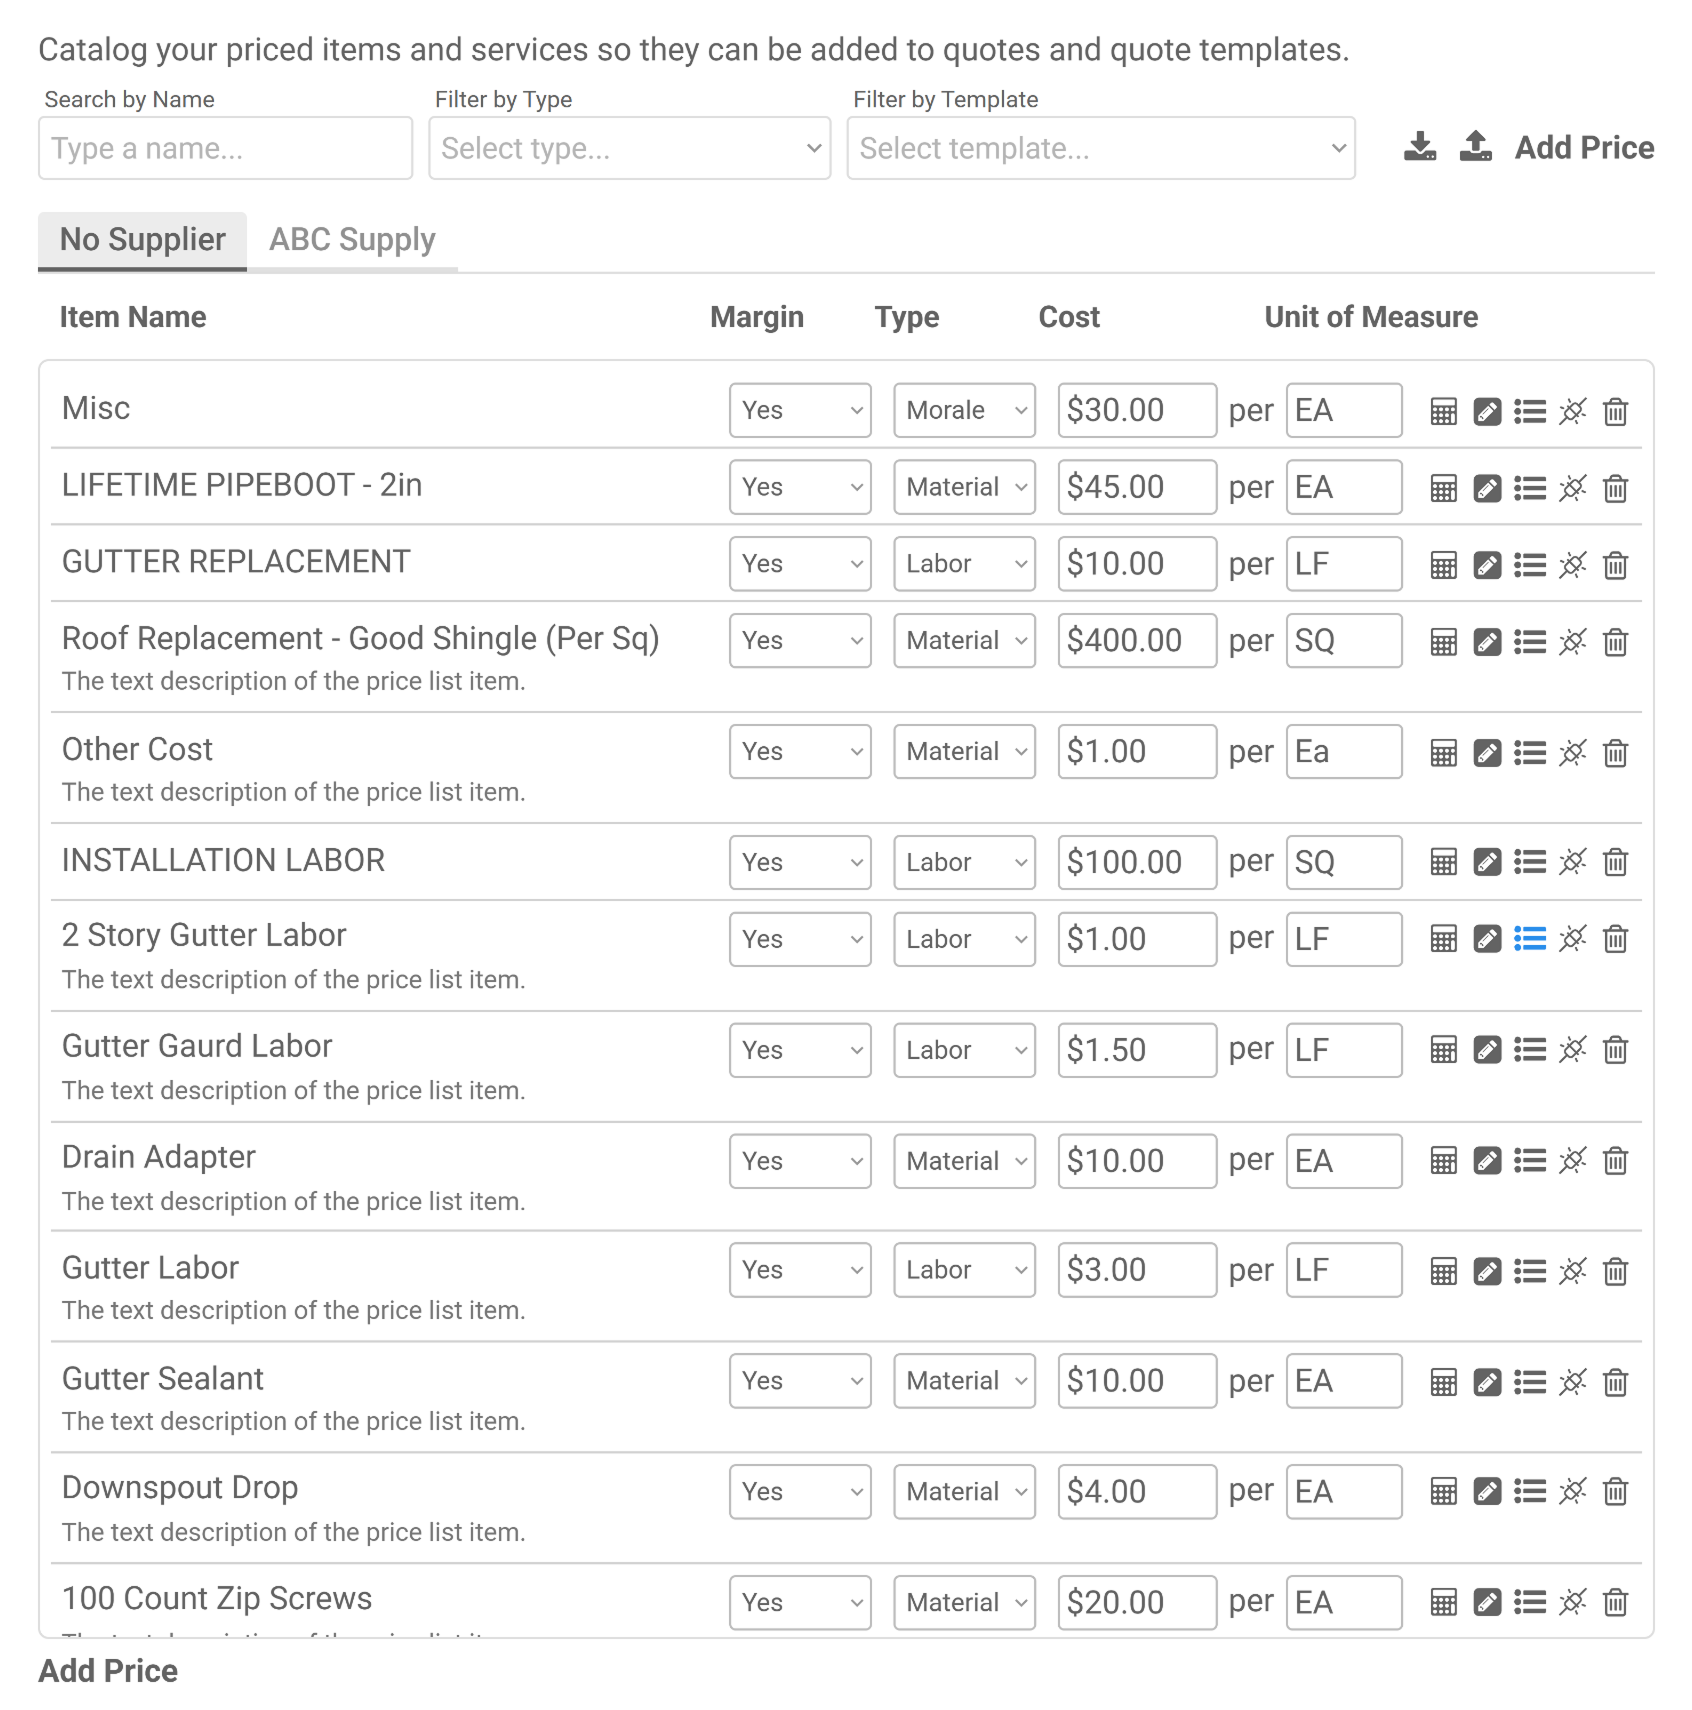Click the $30.00 cost field for Misc
The image size is (1692, 1710).
1137,410
